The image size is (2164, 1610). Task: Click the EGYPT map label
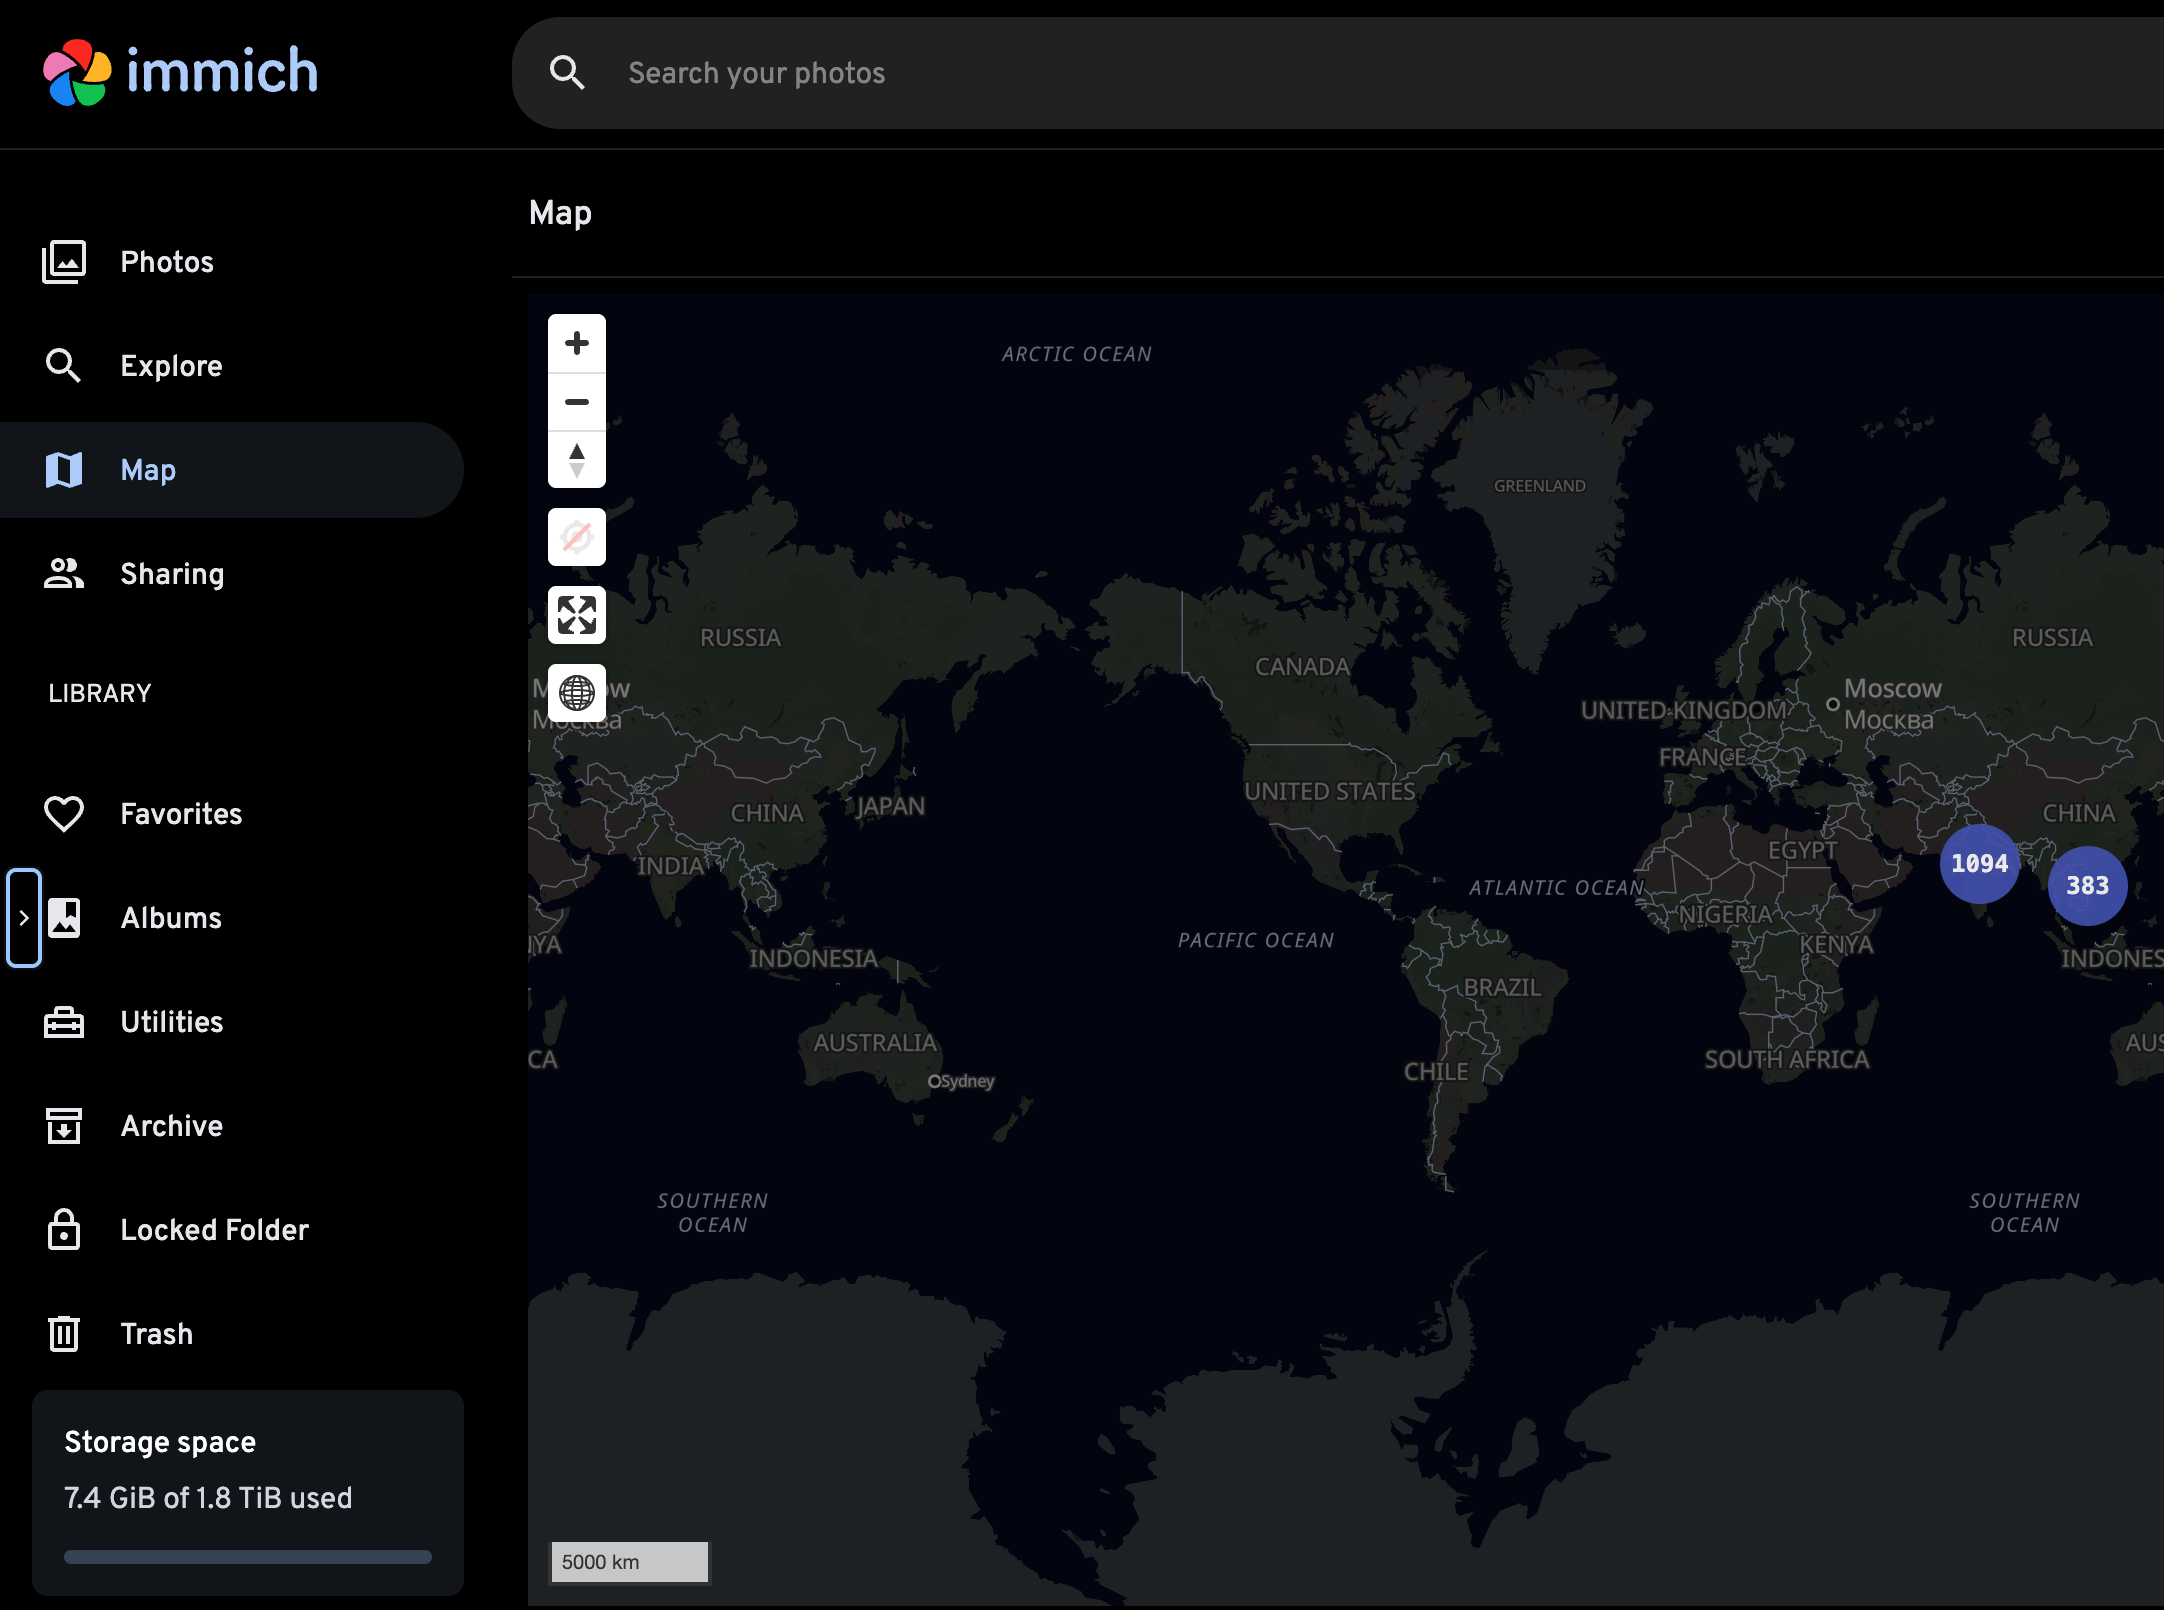1803,851
